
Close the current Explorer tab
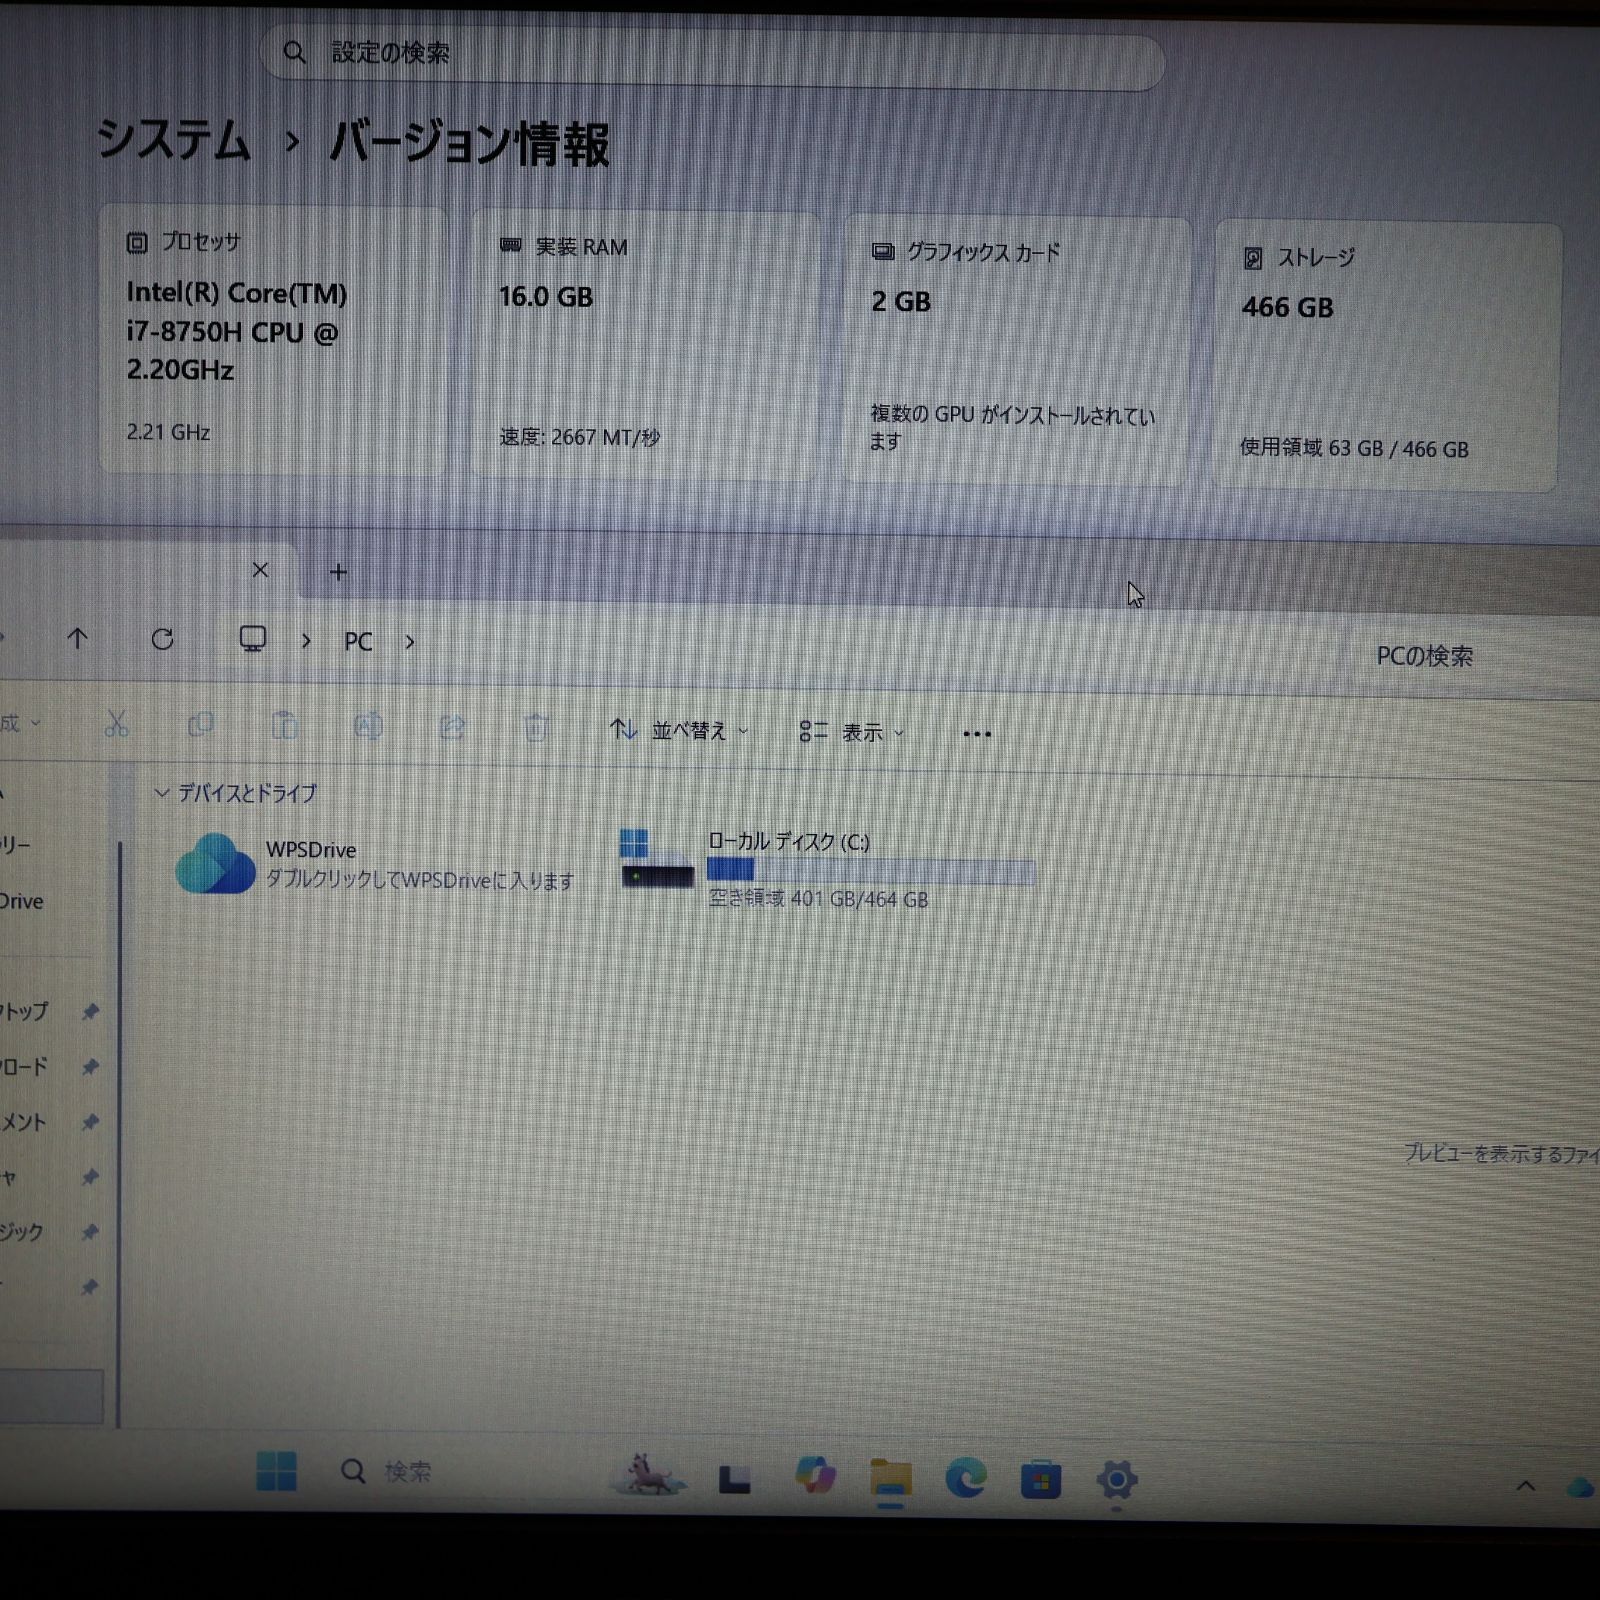click(260, 570)
